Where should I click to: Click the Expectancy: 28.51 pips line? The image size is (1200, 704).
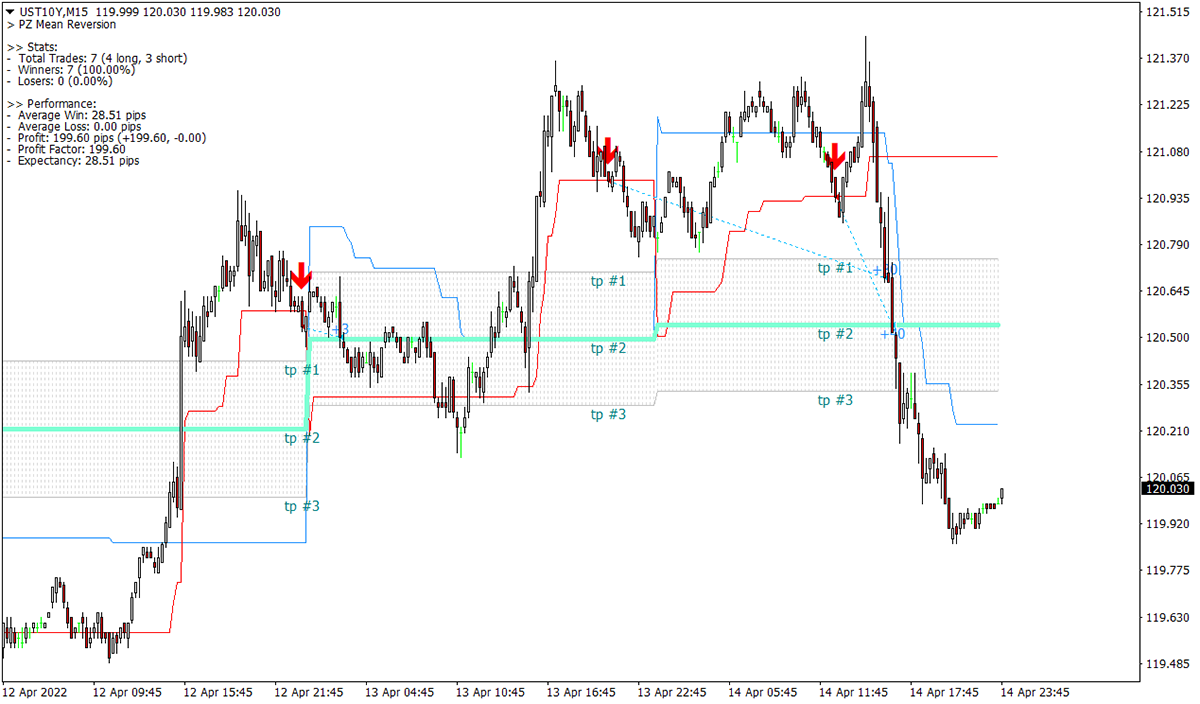point(73,160)
